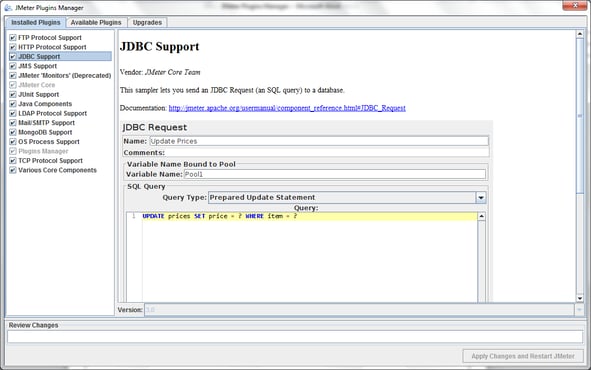Toggle the MongoDB Support checkbox
The width and height of the screenshot is (591, 370).
click(13, 132)
